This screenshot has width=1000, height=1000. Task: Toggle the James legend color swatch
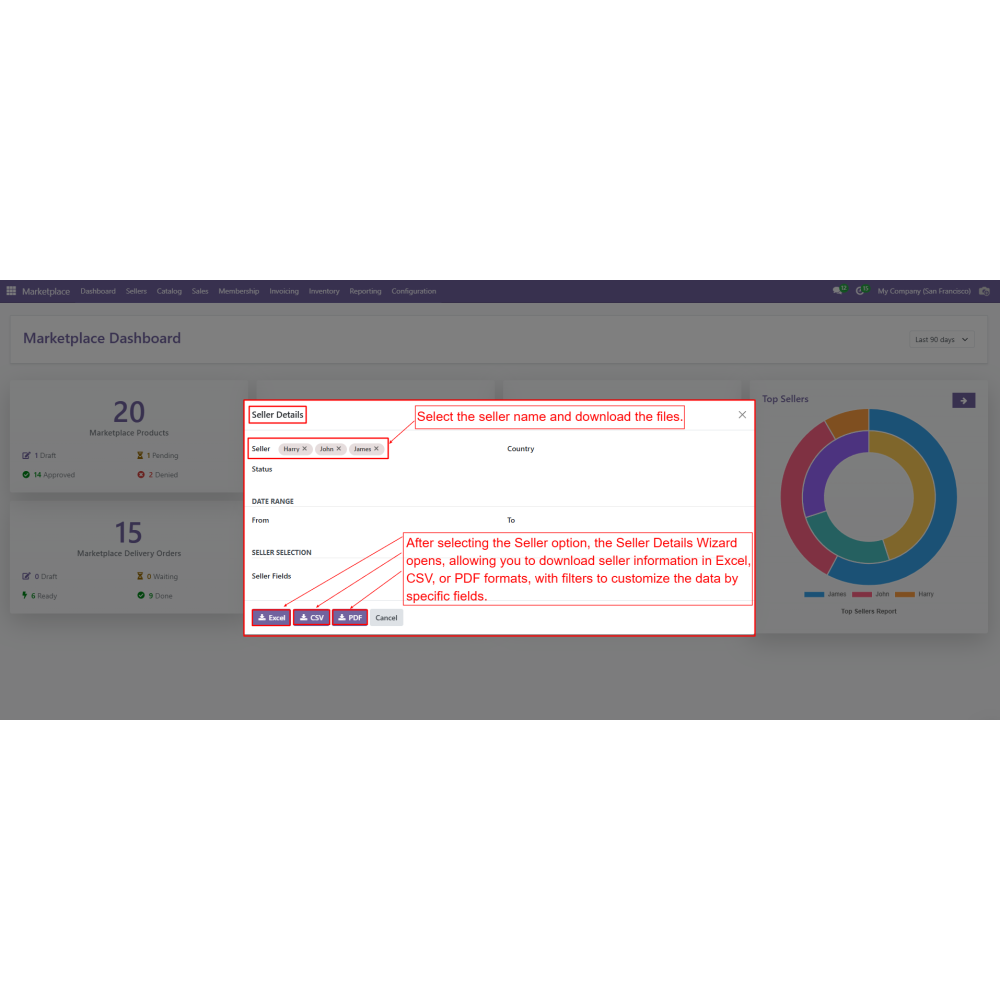pyautogui.click(x=814, y=594)
